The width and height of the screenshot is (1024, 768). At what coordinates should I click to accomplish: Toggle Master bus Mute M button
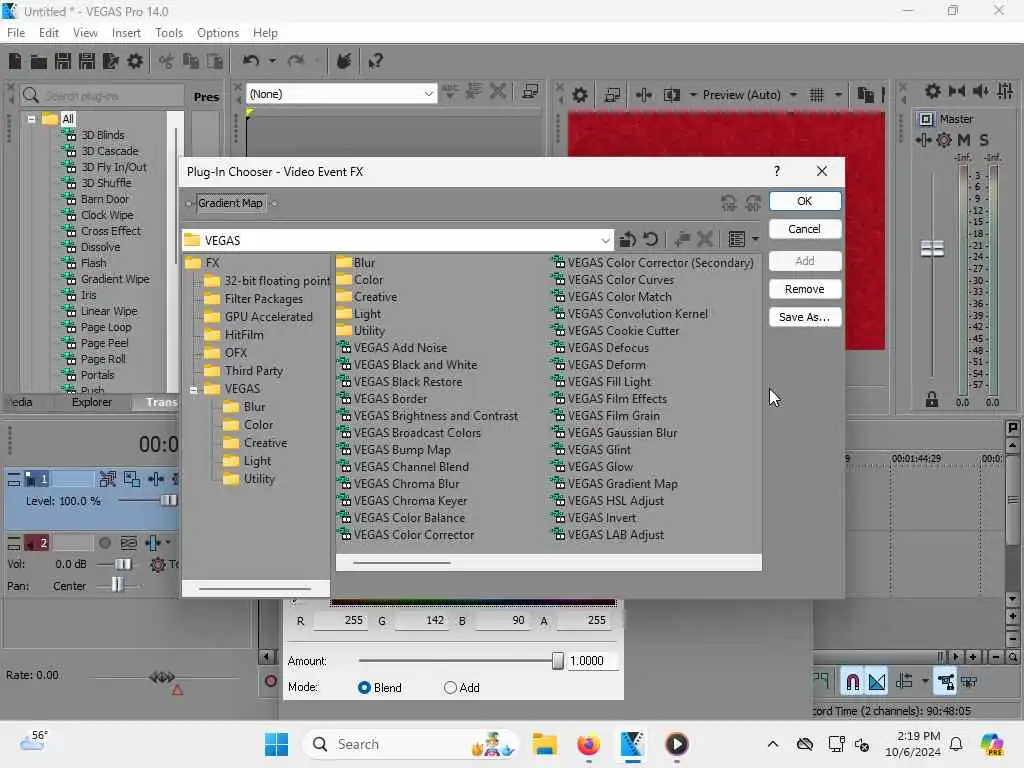point(964,140)
